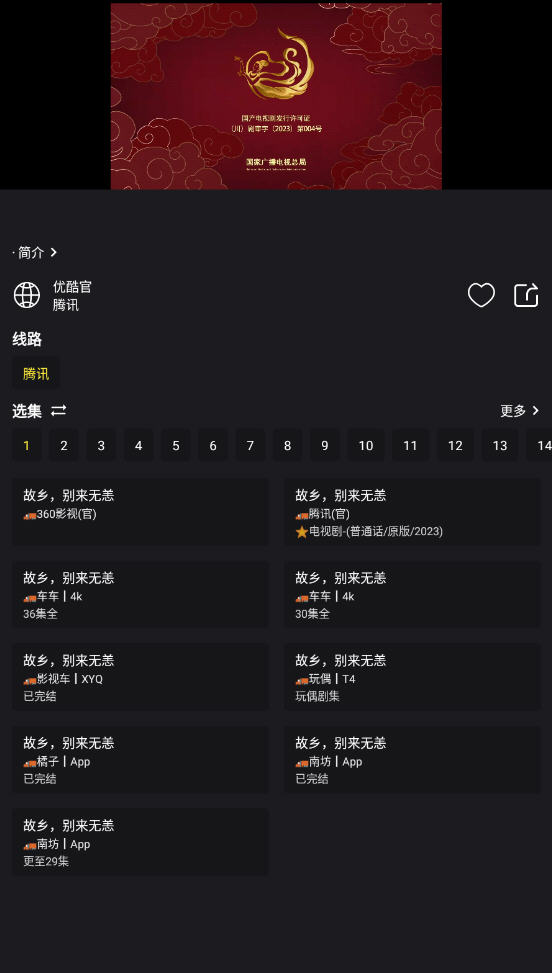
Task: Open 更多 episodes list
Action: pos(520,411)
